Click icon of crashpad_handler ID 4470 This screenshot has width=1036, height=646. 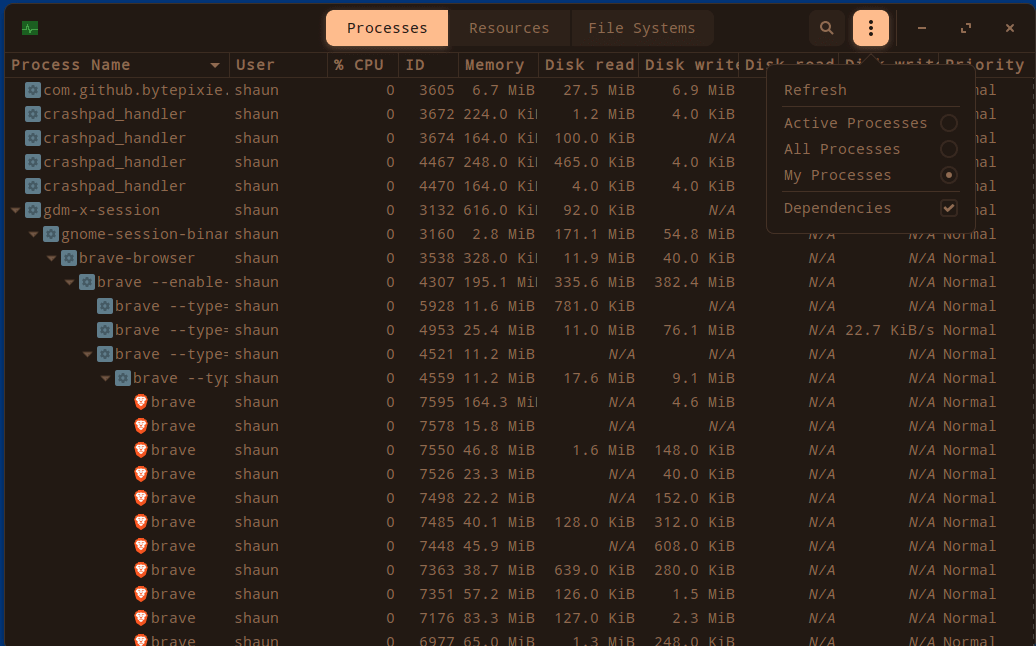click(x=33, y=186)
